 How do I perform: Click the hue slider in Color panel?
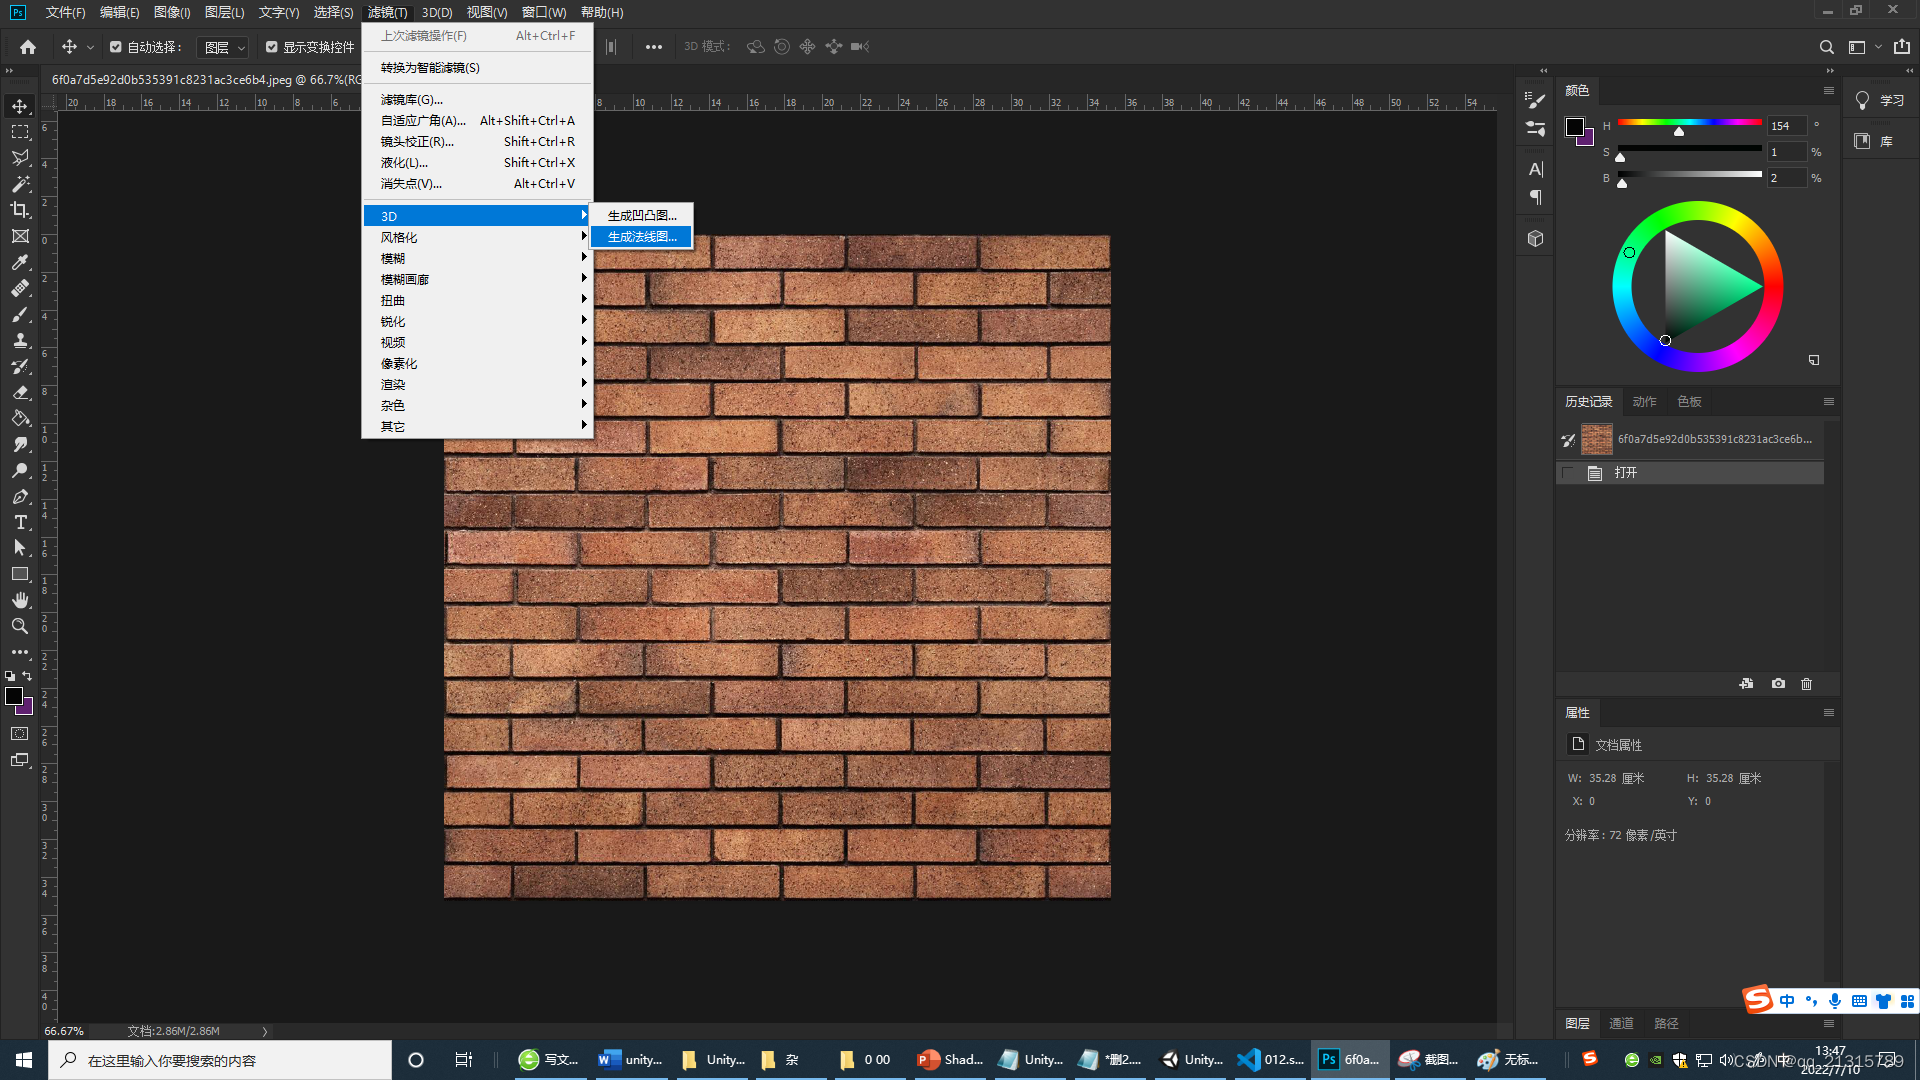(1689, 123)
